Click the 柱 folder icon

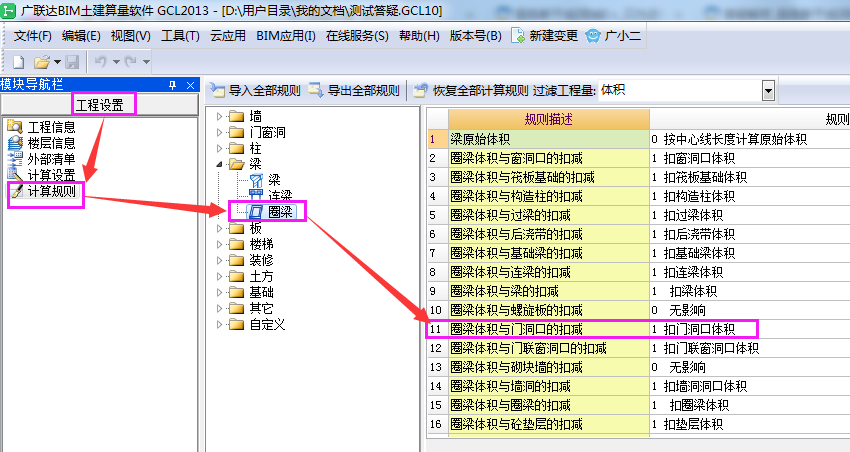pos(236,148)
